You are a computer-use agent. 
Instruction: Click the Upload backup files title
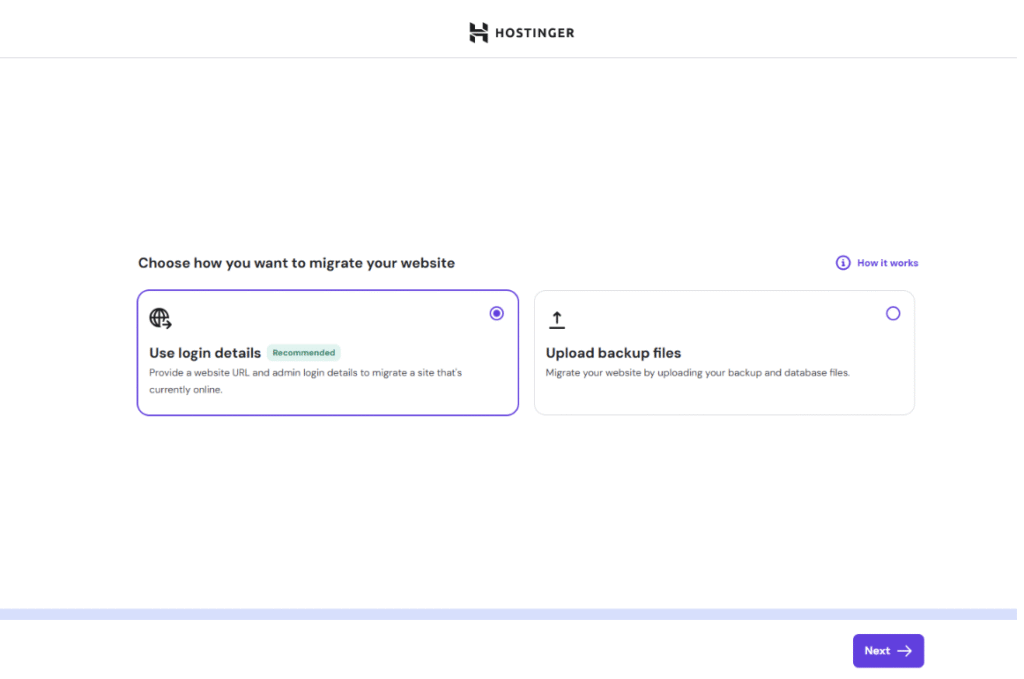coord(613,353)
